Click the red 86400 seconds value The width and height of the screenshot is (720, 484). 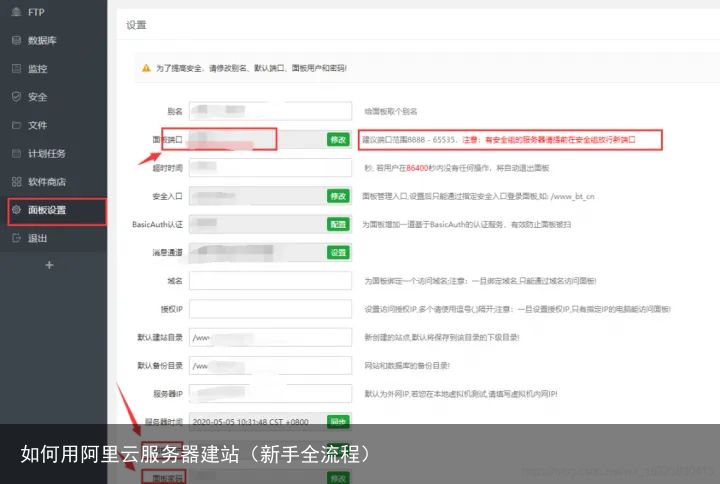pyautogui.click(x=417, y=168)
